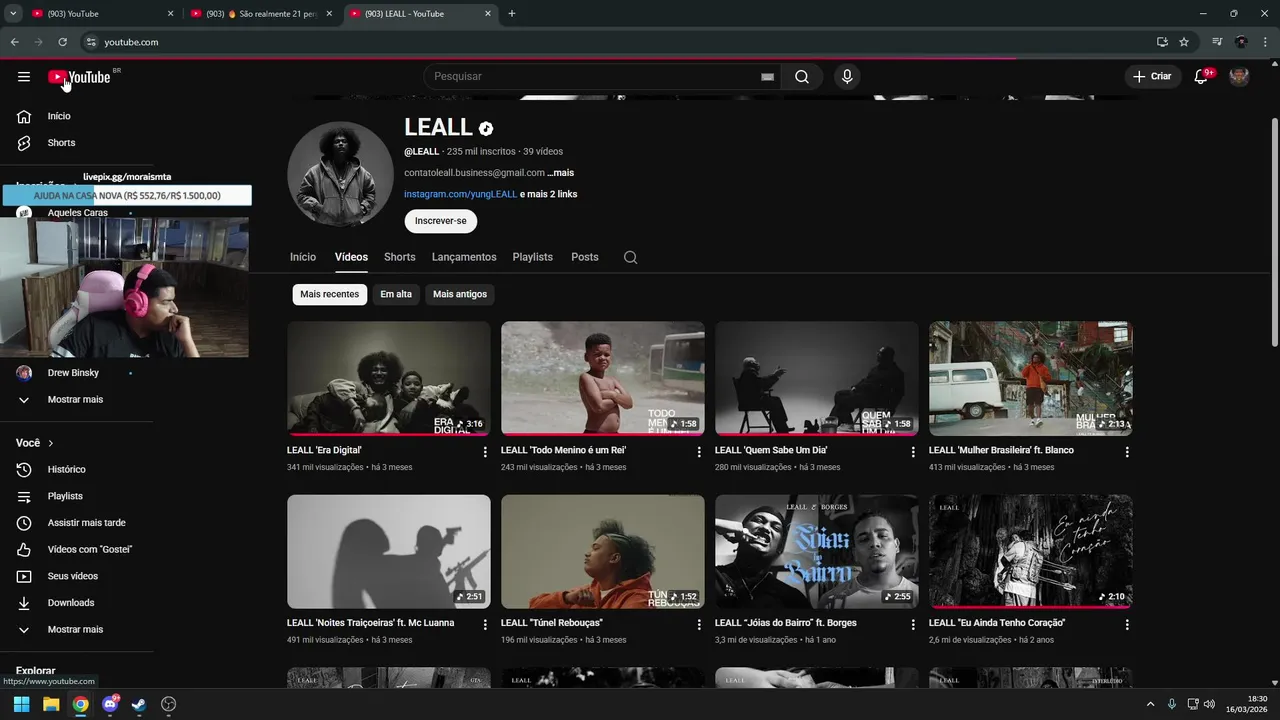Open the instagram.com/yungLEALL link
The image size is (1280, 720).
tap(460, 194)
